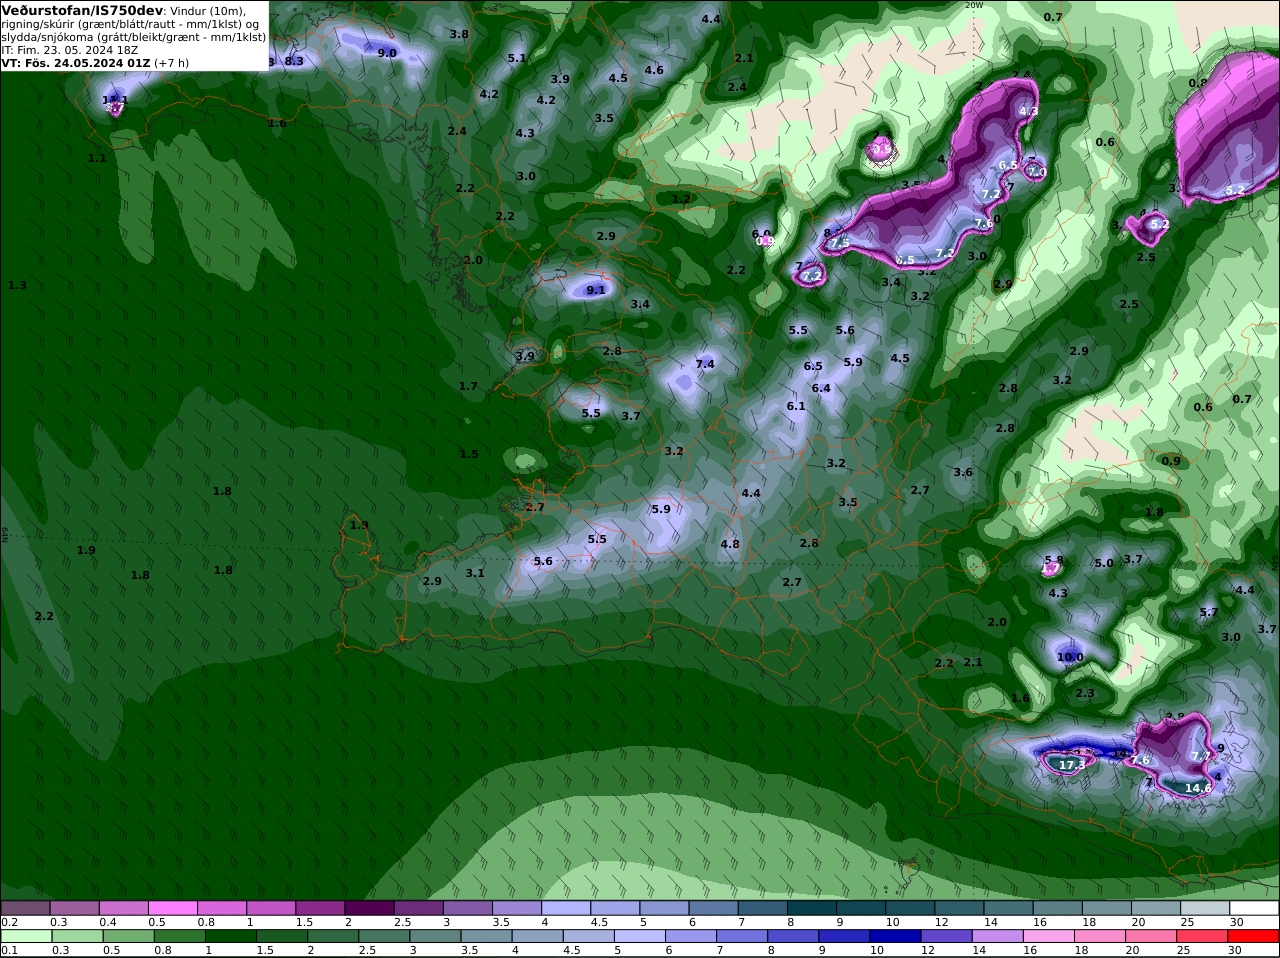Click the '6.4' precipitation value on the map
This screenshot has height=958, width=1280.
tap(821, 388)
